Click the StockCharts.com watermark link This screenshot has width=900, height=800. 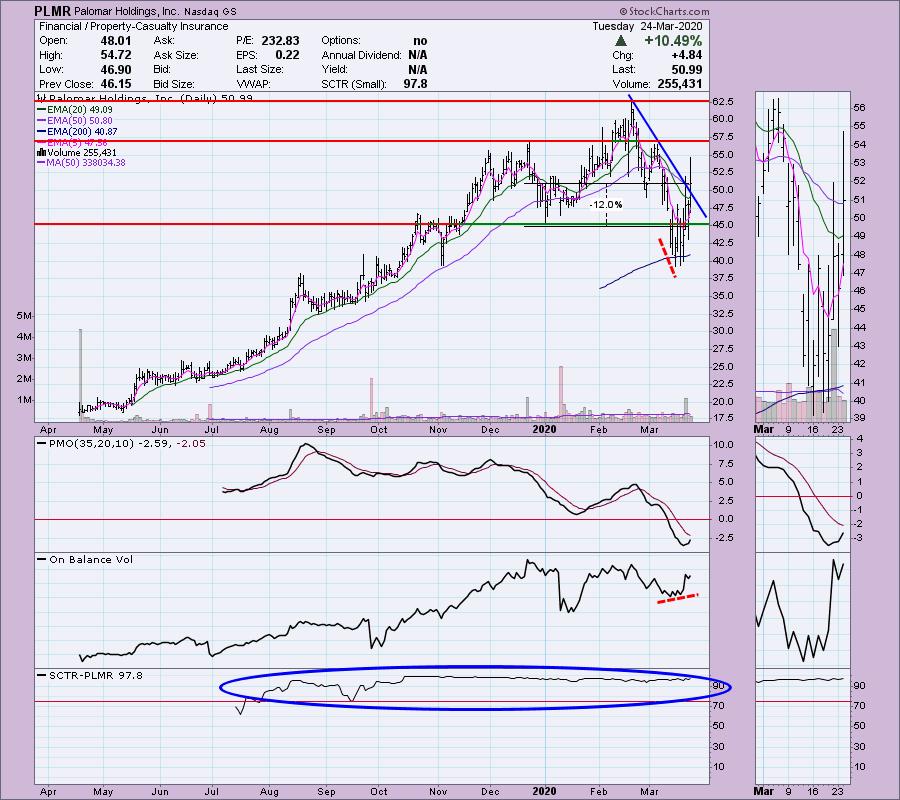664,11
